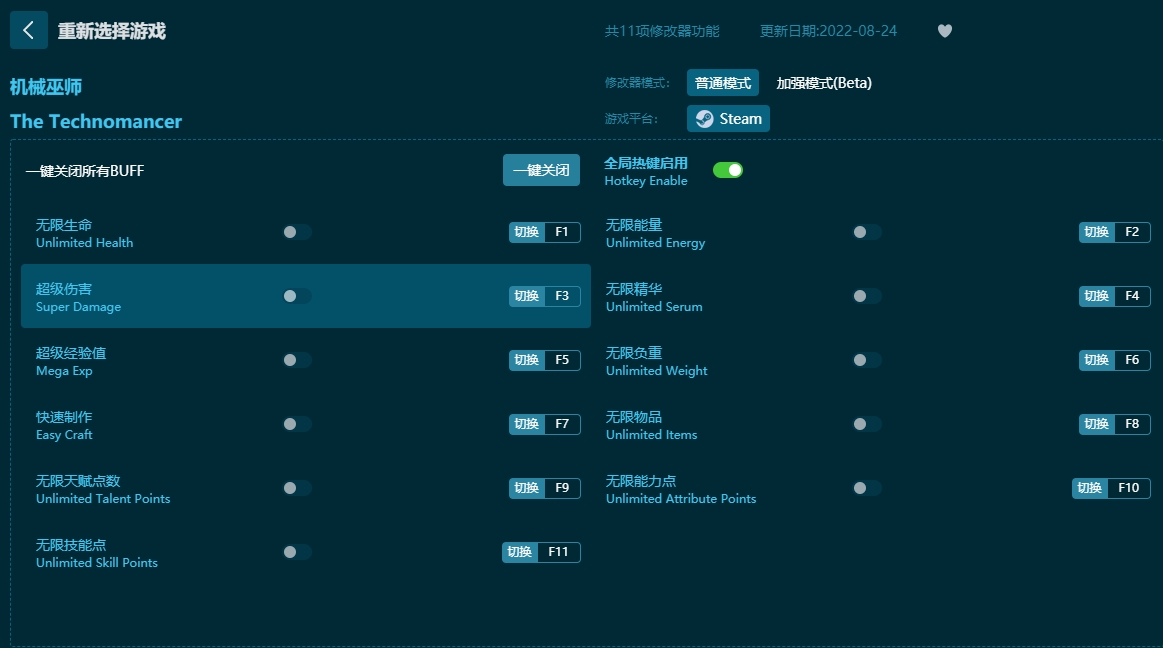Click the Unlimited Attribute Points label
This screenshot has width=1163, height=648.
click(681, 499)
